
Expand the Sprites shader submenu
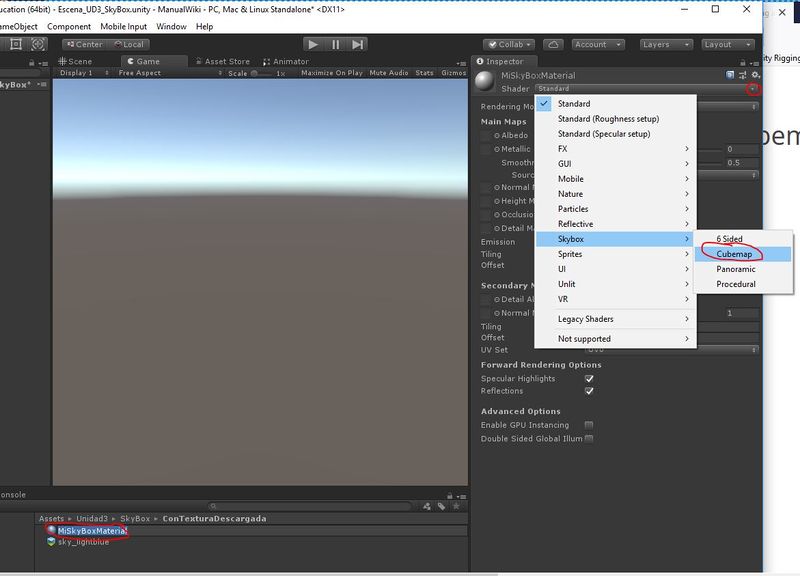coord(616,254)
